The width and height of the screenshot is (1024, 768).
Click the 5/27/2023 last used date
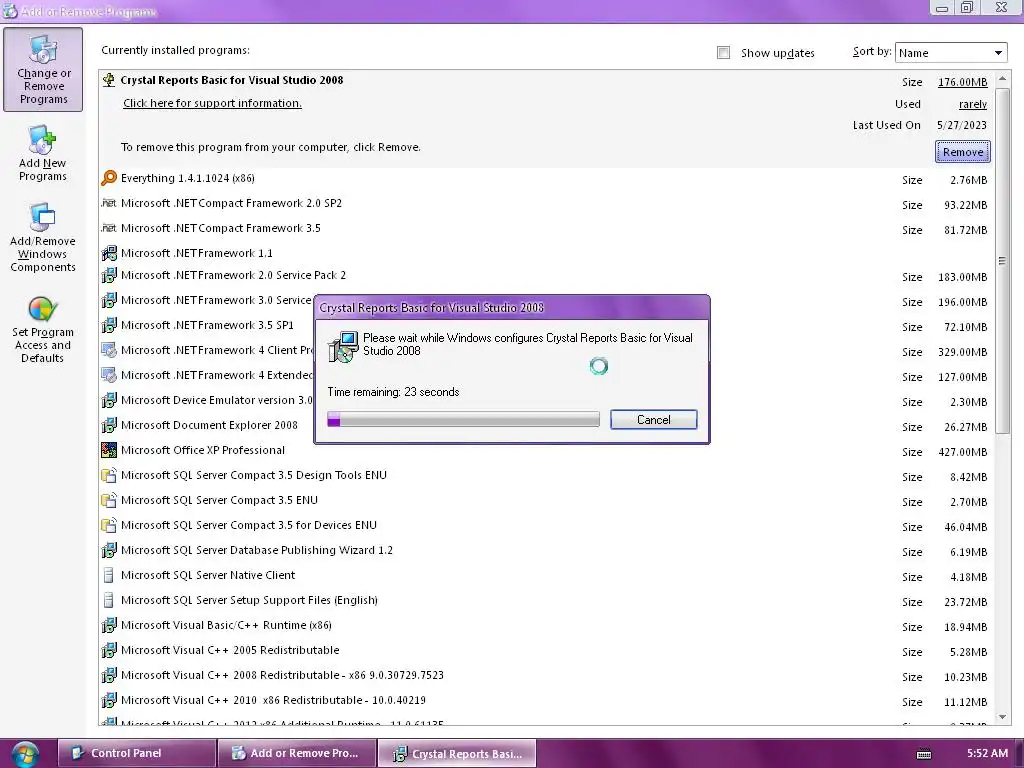961,125
